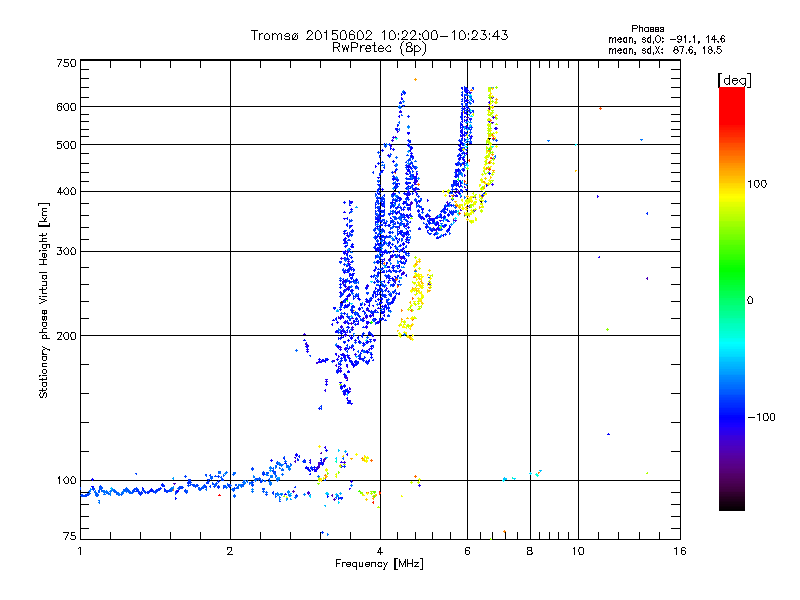Click the plot title "Tromsø 20150602 10:22:00-10:23:43"

pyautogui.click(x=379, y=35)
